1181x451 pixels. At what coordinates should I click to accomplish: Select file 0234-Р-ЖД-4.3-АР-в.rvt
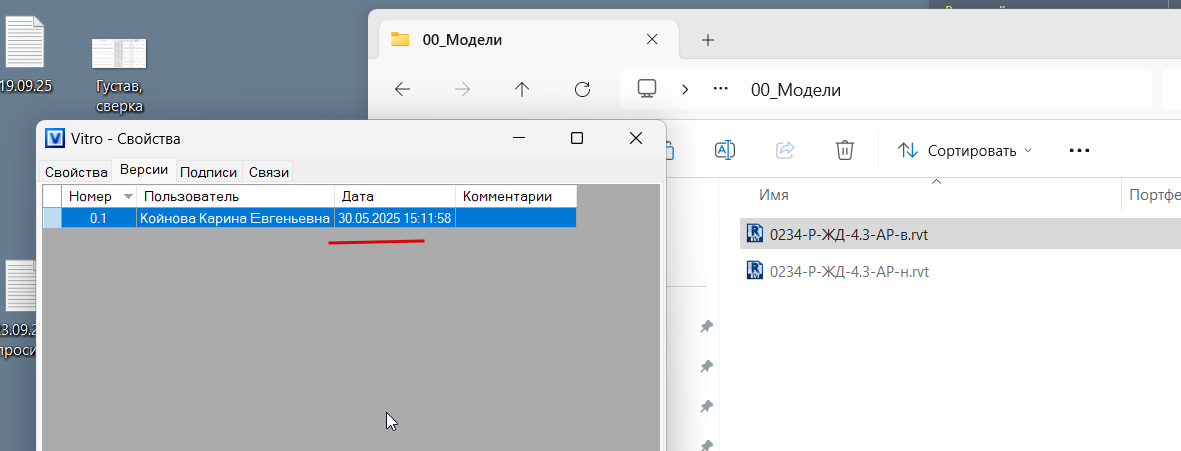point(849,234)
